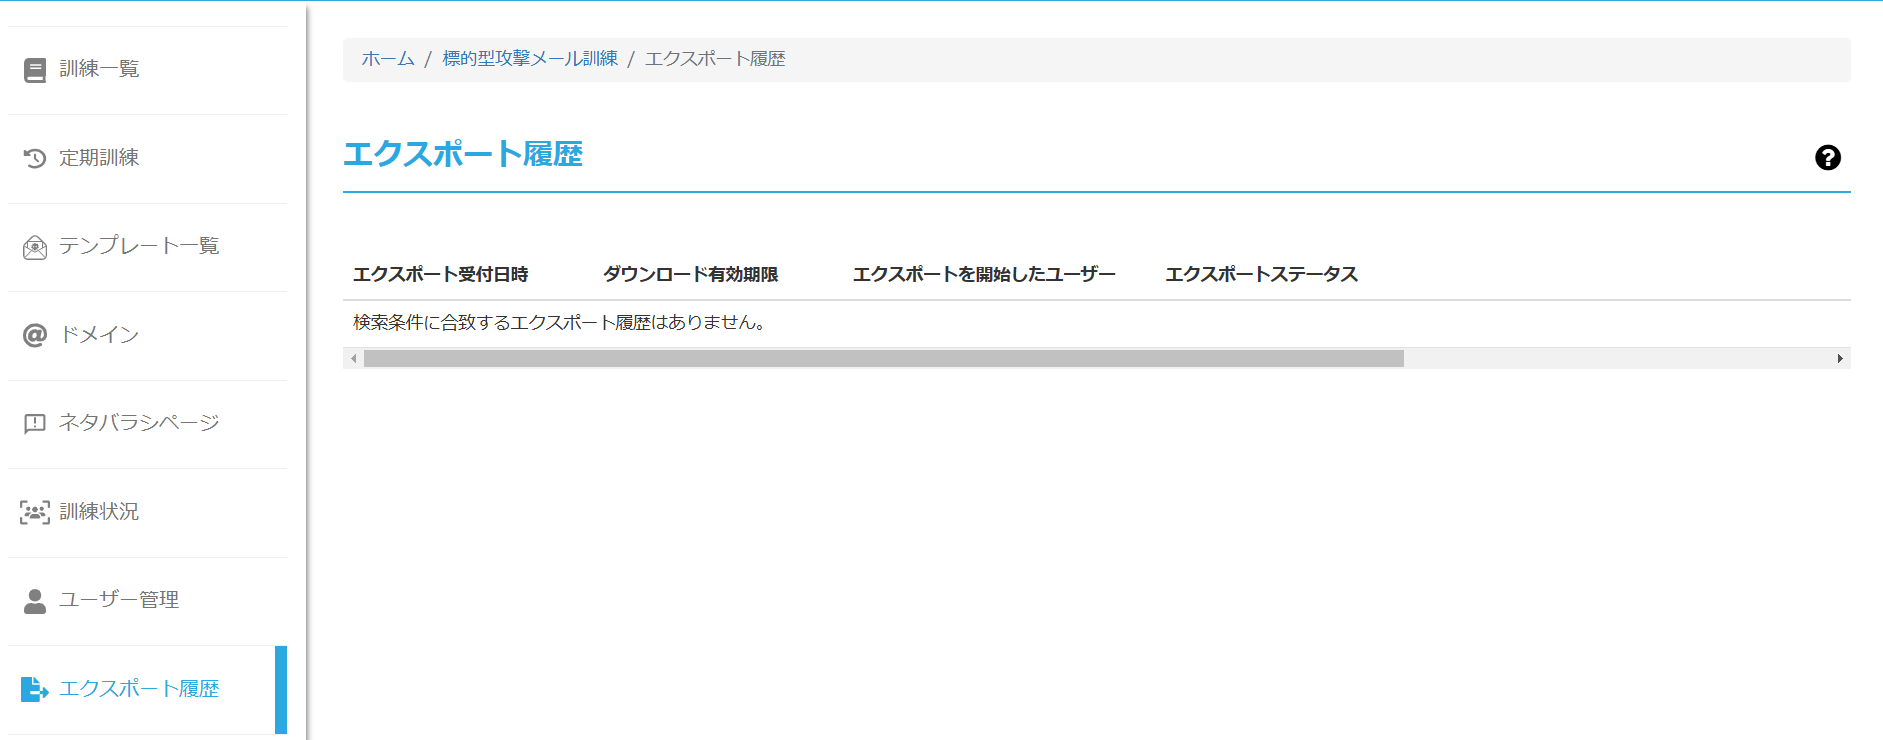Click the エクスポートステータス column header

pyautogui.click(x=1261, y=274)
